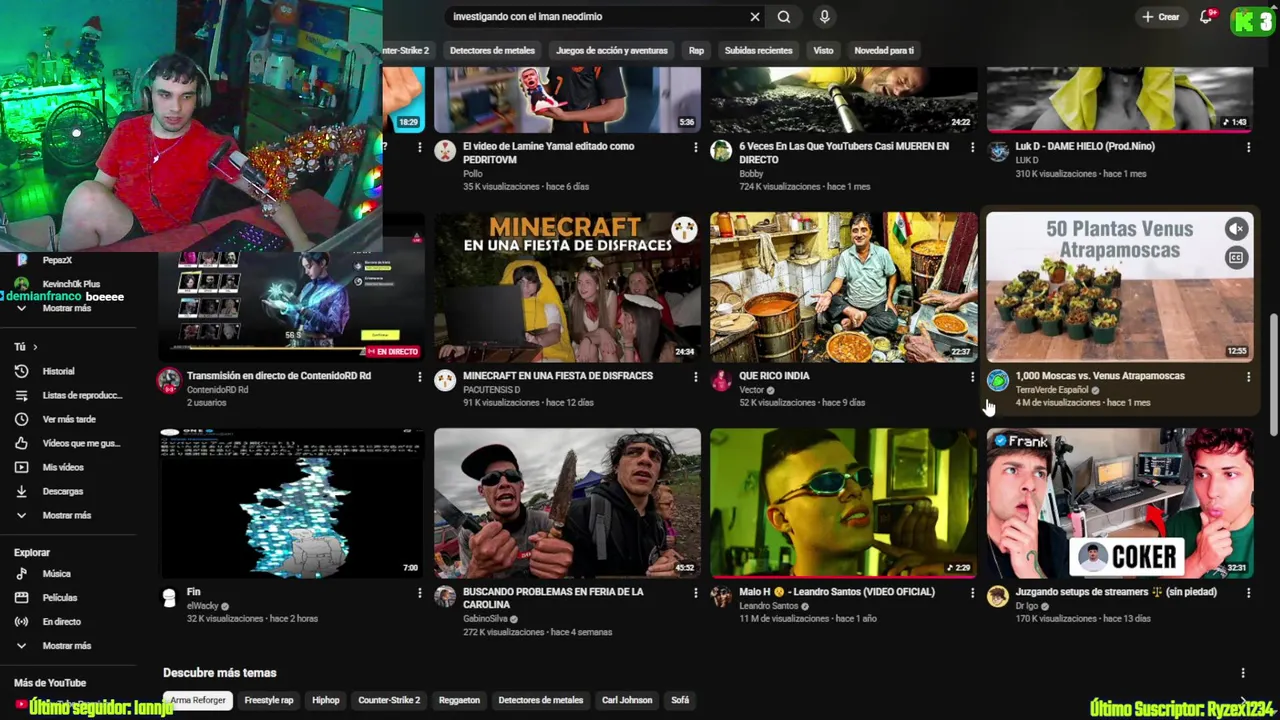Open Minecraft en una fiesta thumbnail
1280x720 pixels.
coord(567,287)
